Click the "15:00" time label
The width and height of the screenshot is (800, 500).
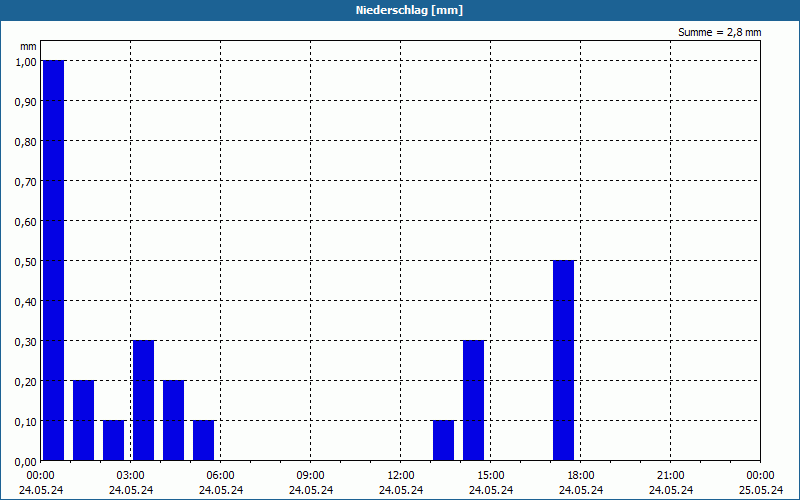[491, 476]
